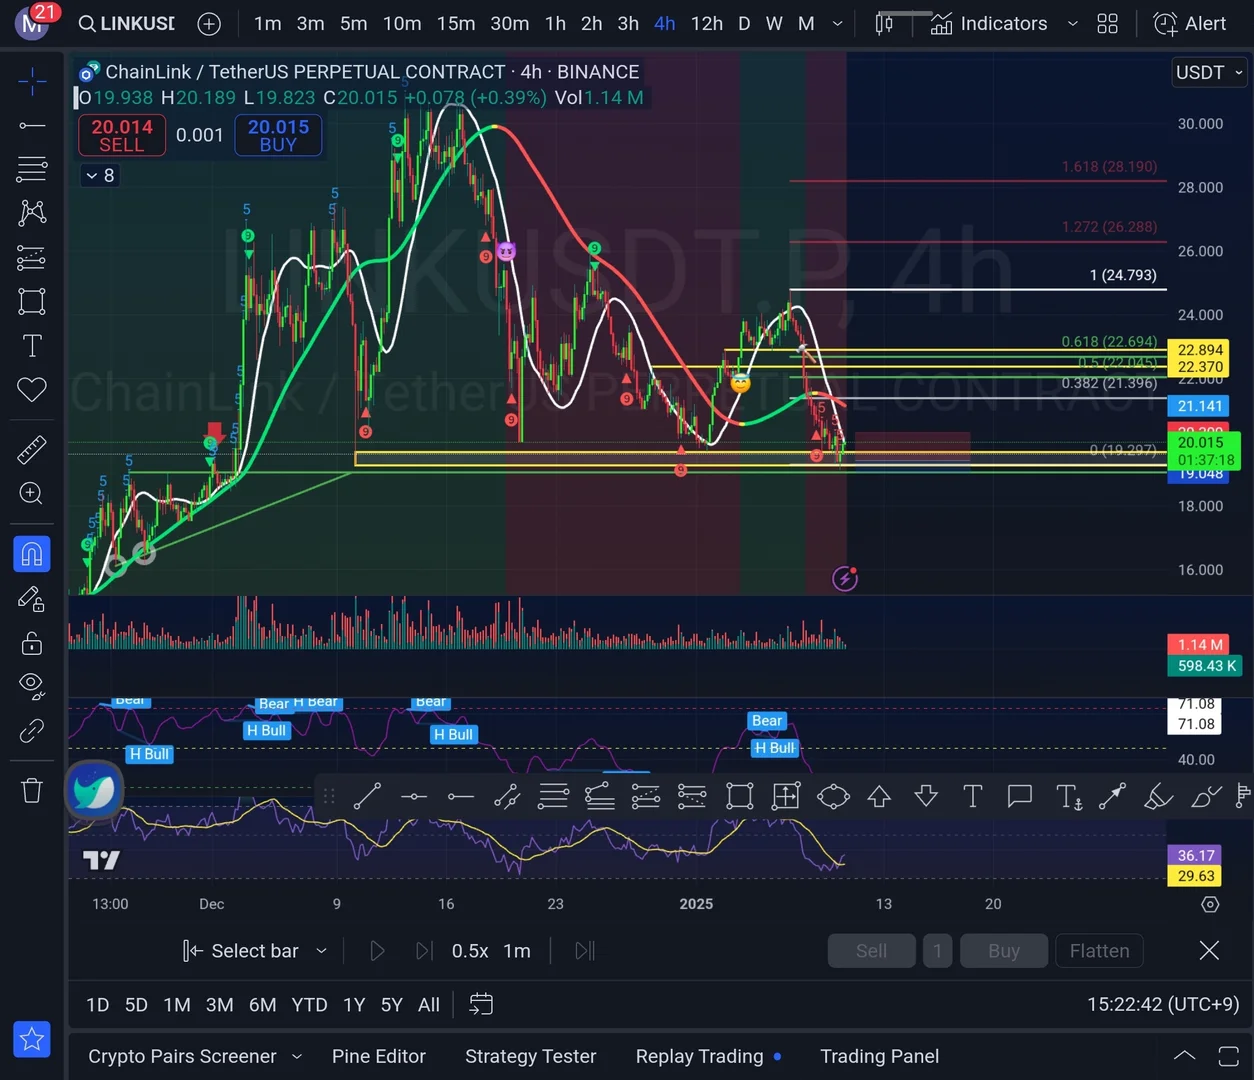Open the Strategy Tester tab
Viewport: 1254px width, 1080px height.
click(530, 1057)
